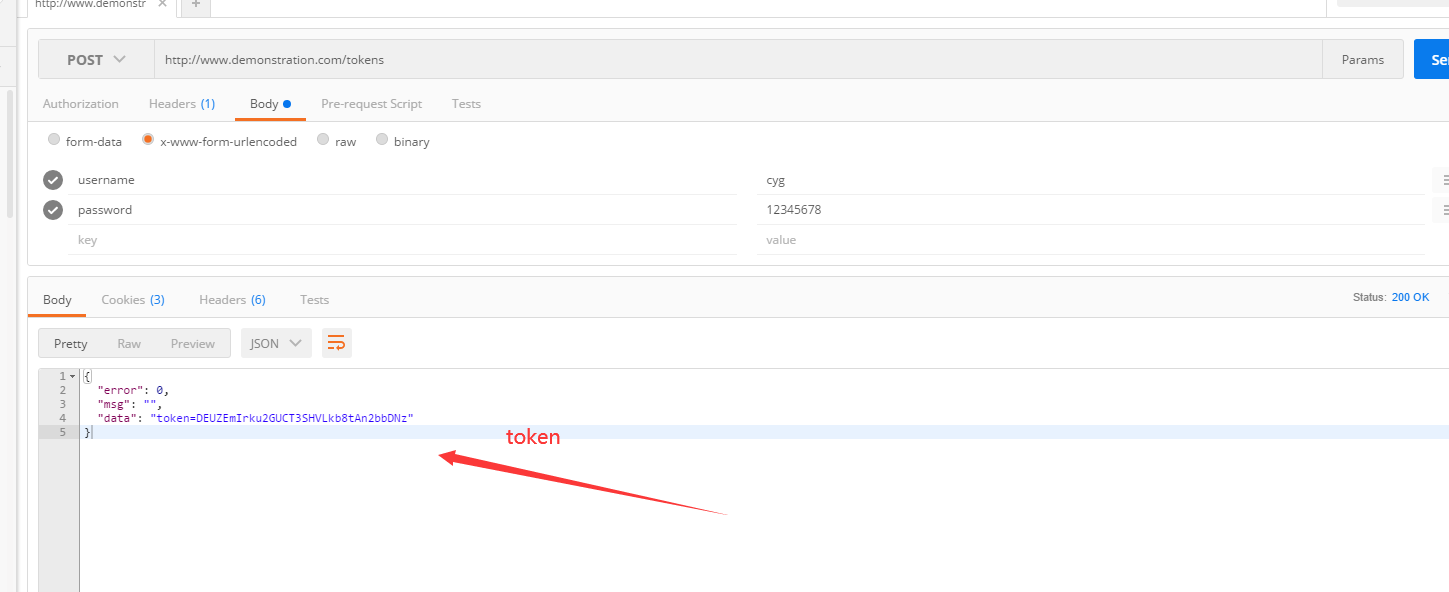Screen dimensions: 1449x592
Task: Switch response view to Raw
Action: (129, 343)
